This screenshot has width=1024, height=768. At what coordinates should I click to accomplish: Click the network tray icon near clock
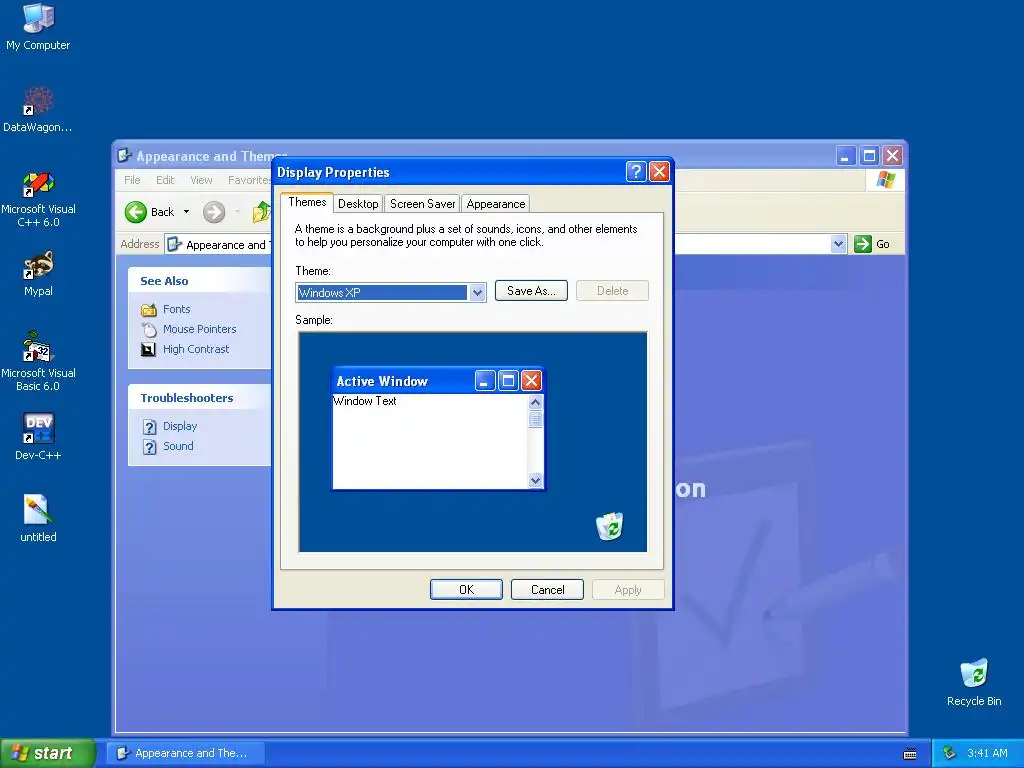950,754
